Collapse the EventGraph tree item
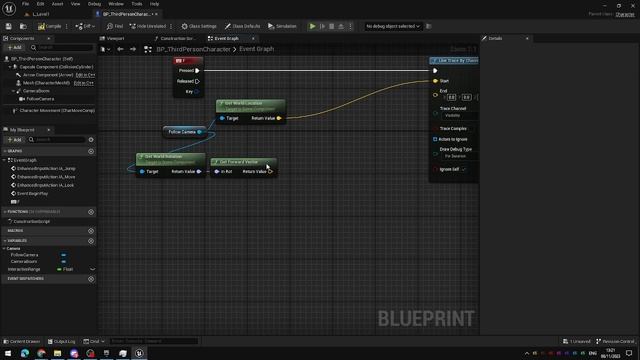Image resolution: width=640 pixels, height=360 pixels. 4,160
